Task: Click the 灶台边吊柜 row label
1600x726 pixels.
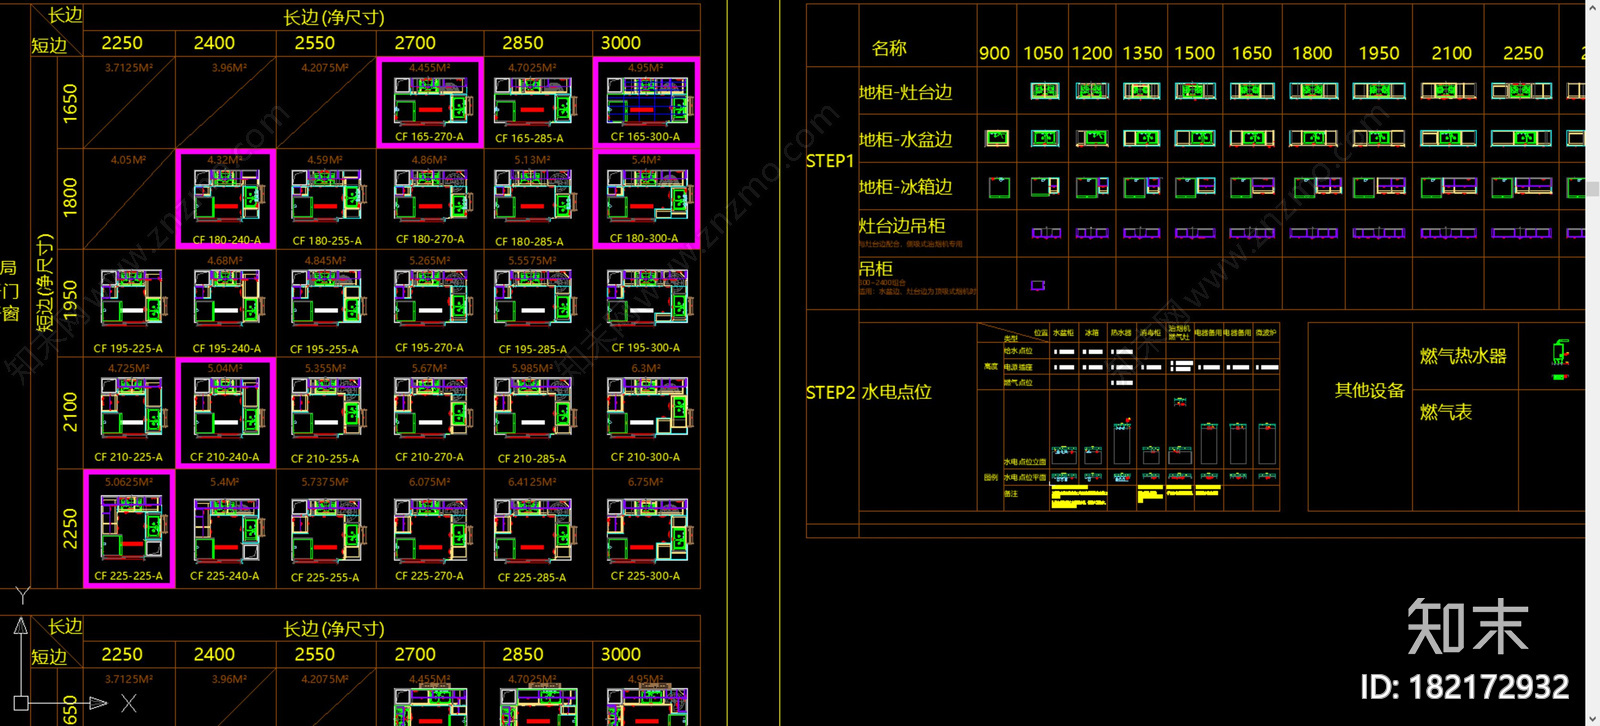Action: (x=902, y=226)
